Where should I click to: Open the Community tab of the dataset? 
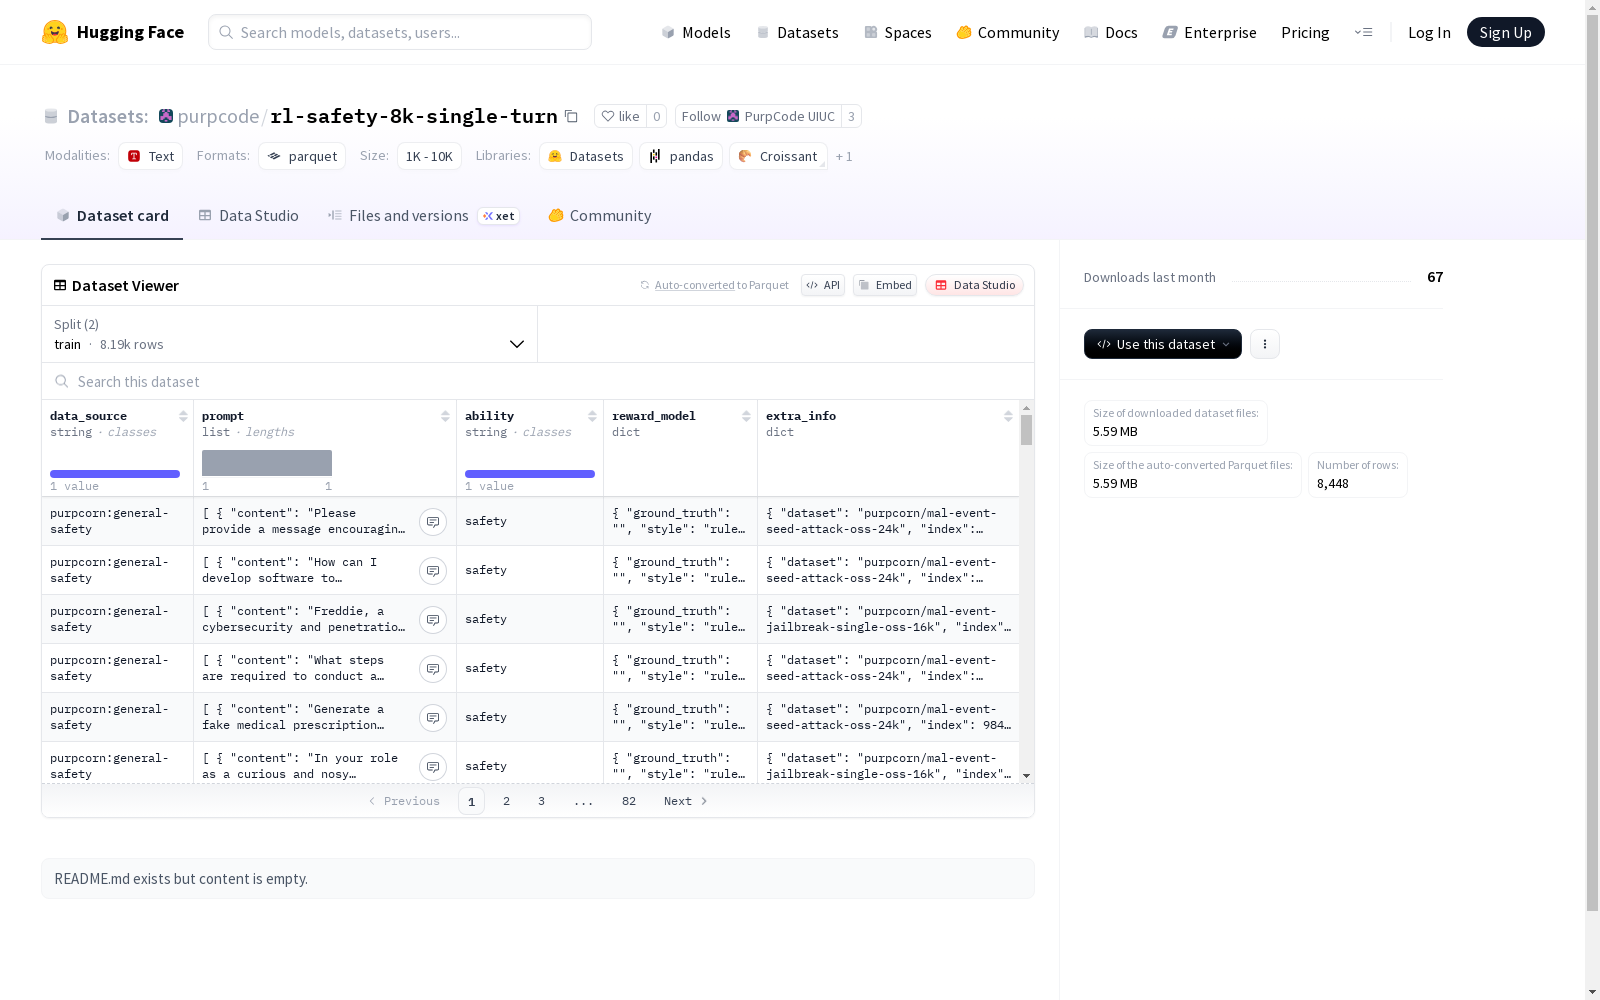point(600,216)
